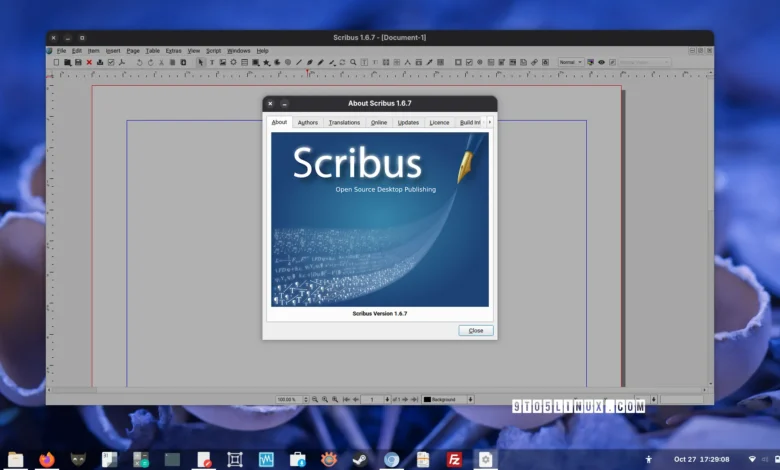Open FileZilla from the dock
This screenshot has width=780, height=470.
click(x=454, y=459)
